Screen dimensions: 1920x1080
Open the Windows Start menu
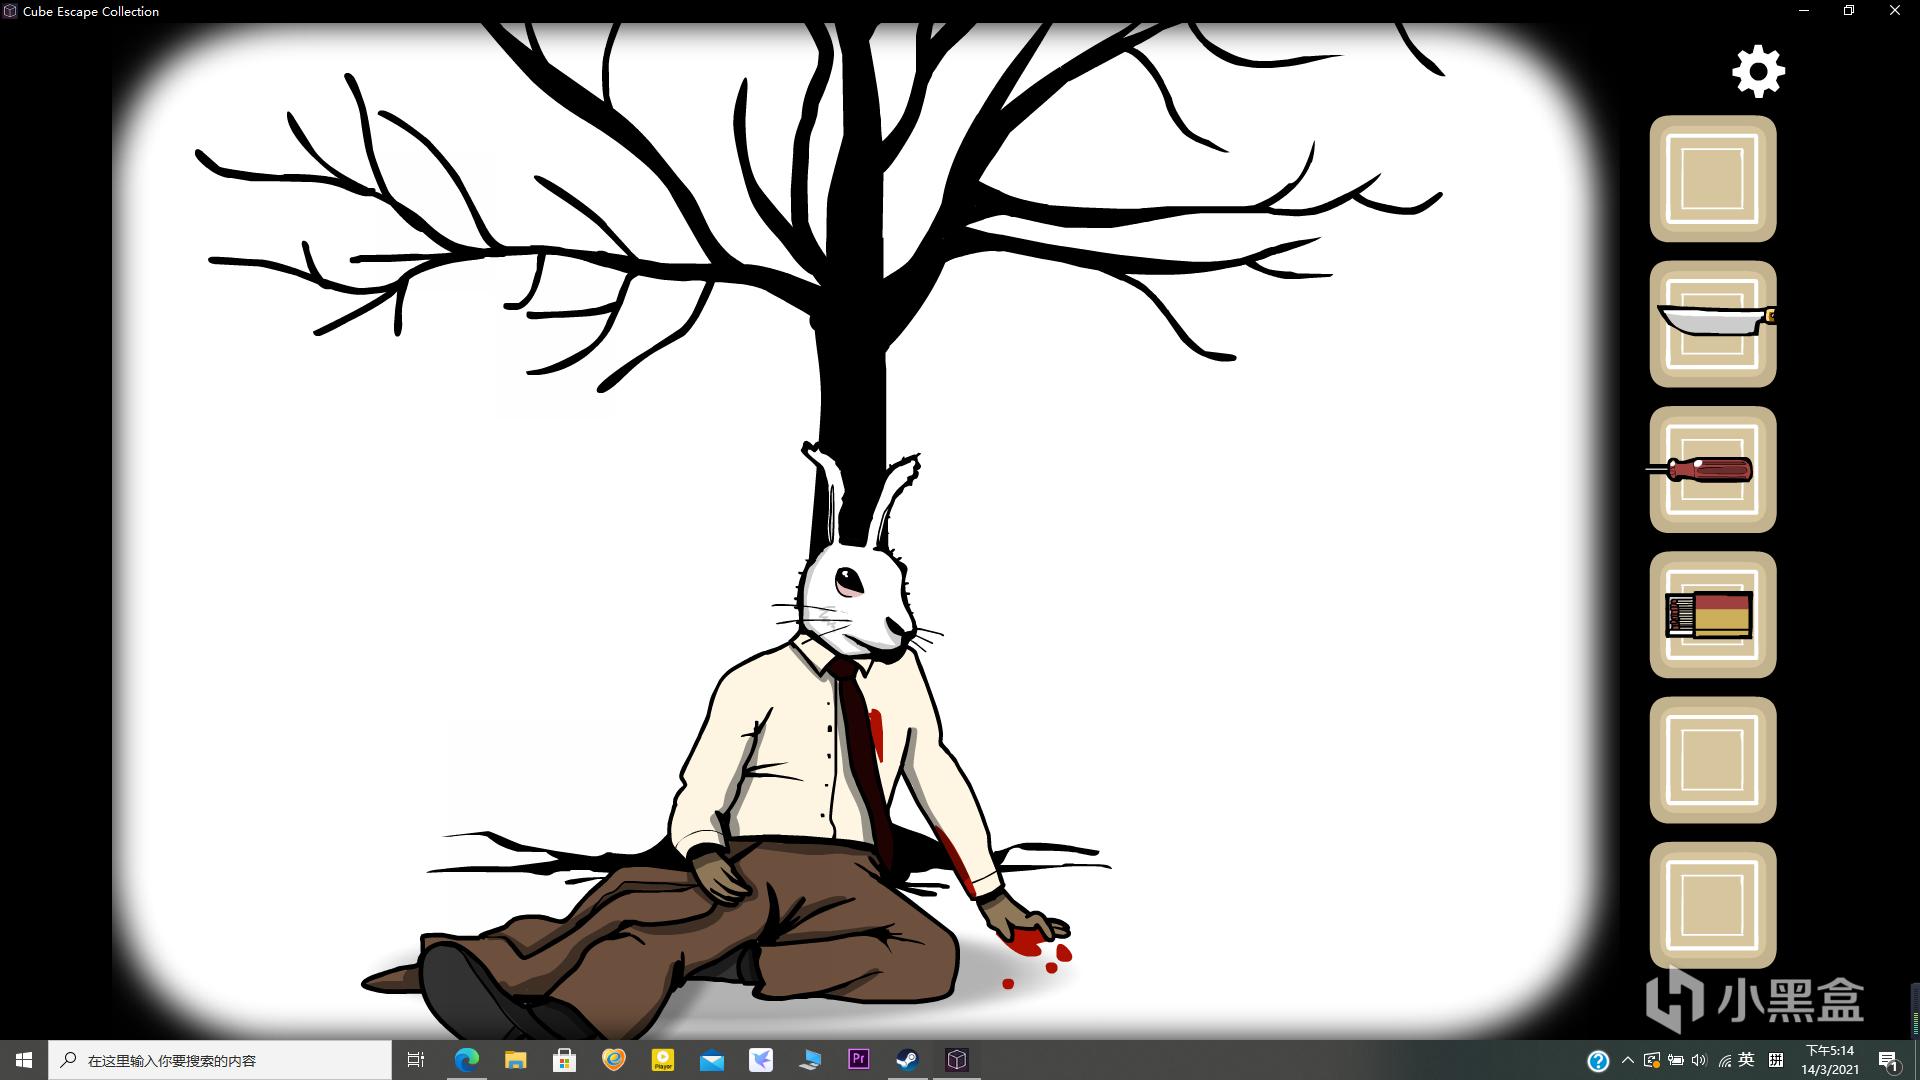[x=24, y=1060]
